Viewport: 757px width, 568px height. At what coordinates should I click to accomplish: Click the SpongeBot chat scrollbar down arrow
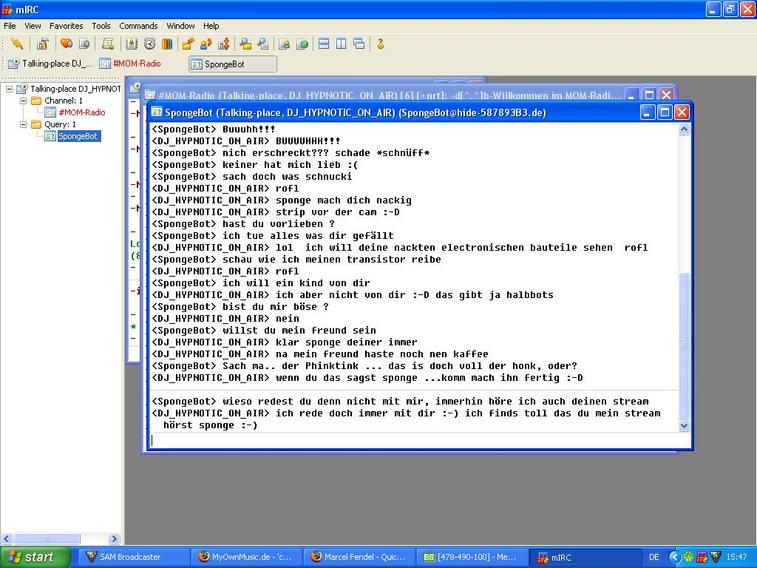[x=684, y=425]
